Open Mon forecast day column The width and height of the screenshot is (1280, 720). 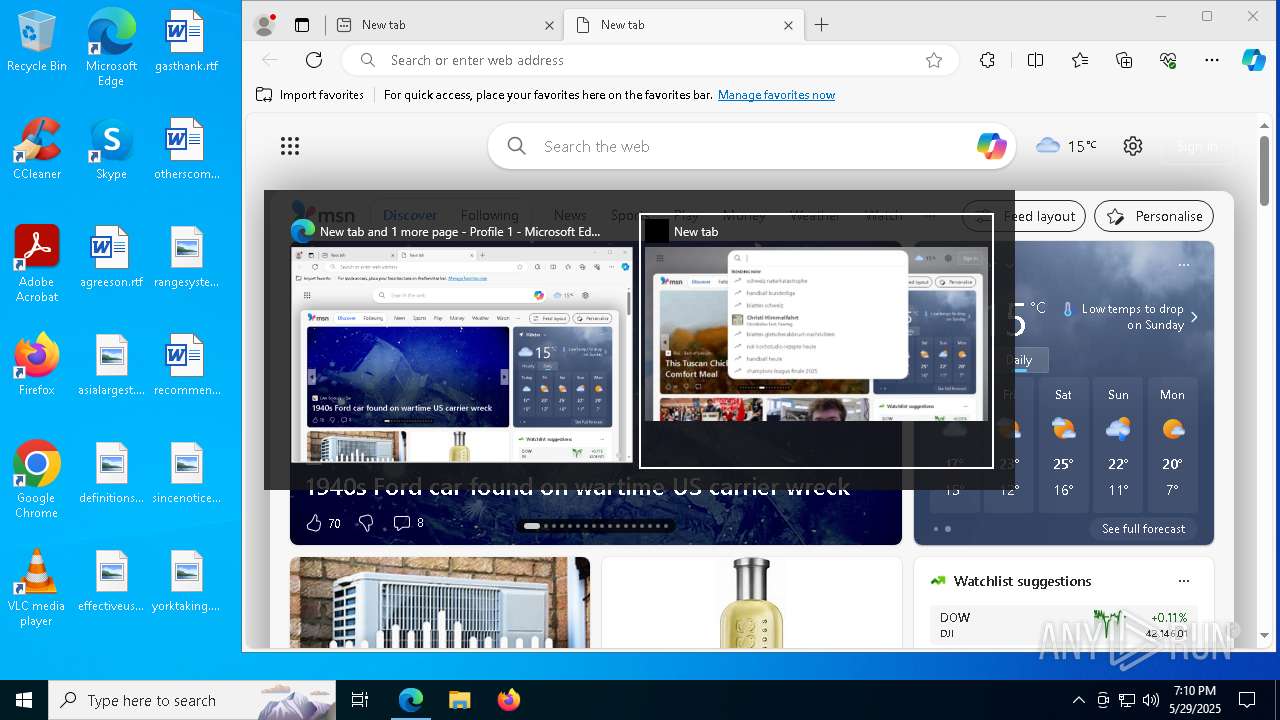point(1172,443)
